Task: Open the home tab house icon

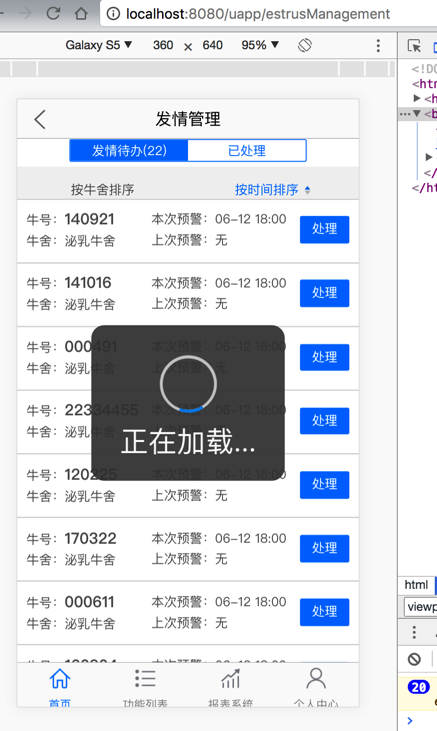Action: [60, 678]
